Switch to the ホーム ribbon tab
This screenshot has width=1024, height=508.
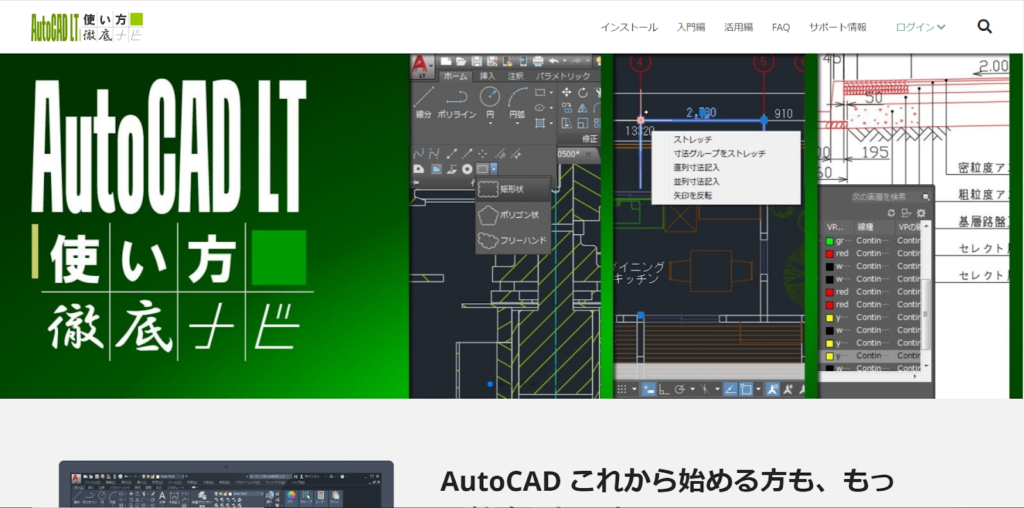point(456,76)
